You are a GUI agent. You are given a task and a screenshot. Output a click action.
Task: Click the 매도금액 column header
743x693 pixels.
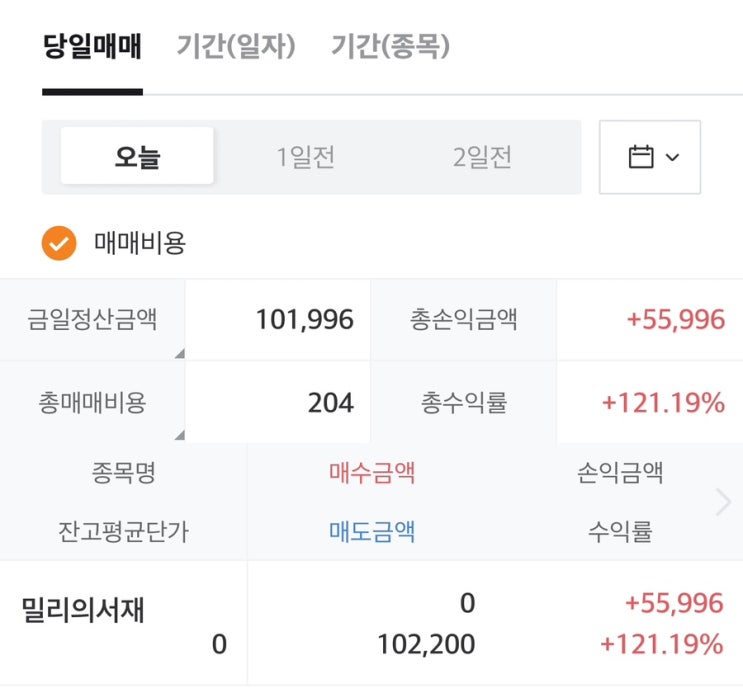pyautogui.click(x=372, y=531)
